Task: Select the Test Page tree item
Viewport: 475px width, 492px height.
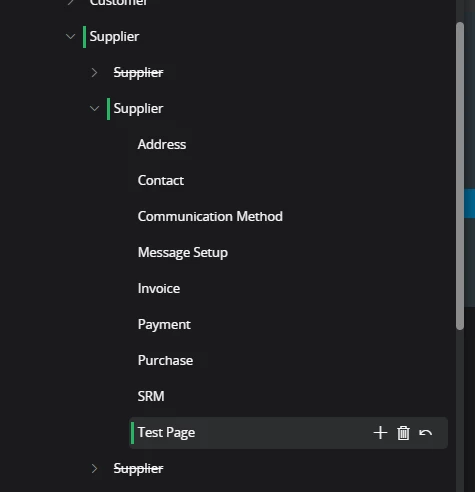Action: [x=288, y=433]
